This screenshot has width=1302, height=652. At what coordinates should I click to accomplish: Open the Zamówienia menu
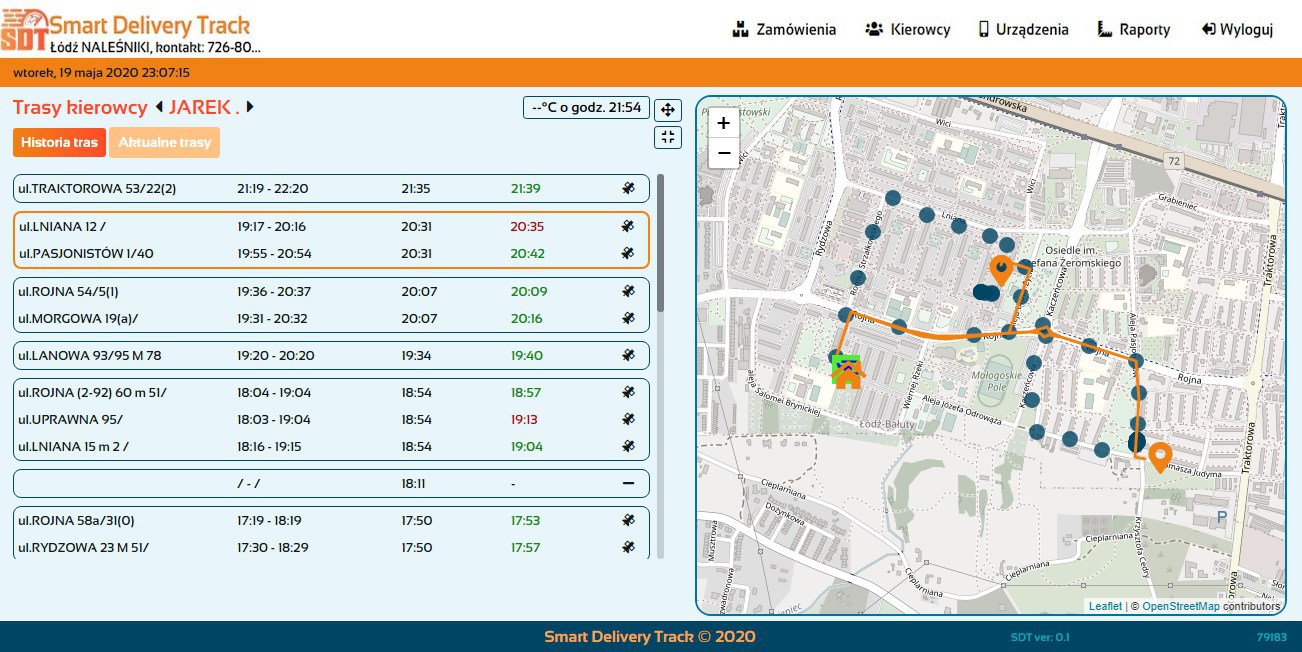click(784, 29)
